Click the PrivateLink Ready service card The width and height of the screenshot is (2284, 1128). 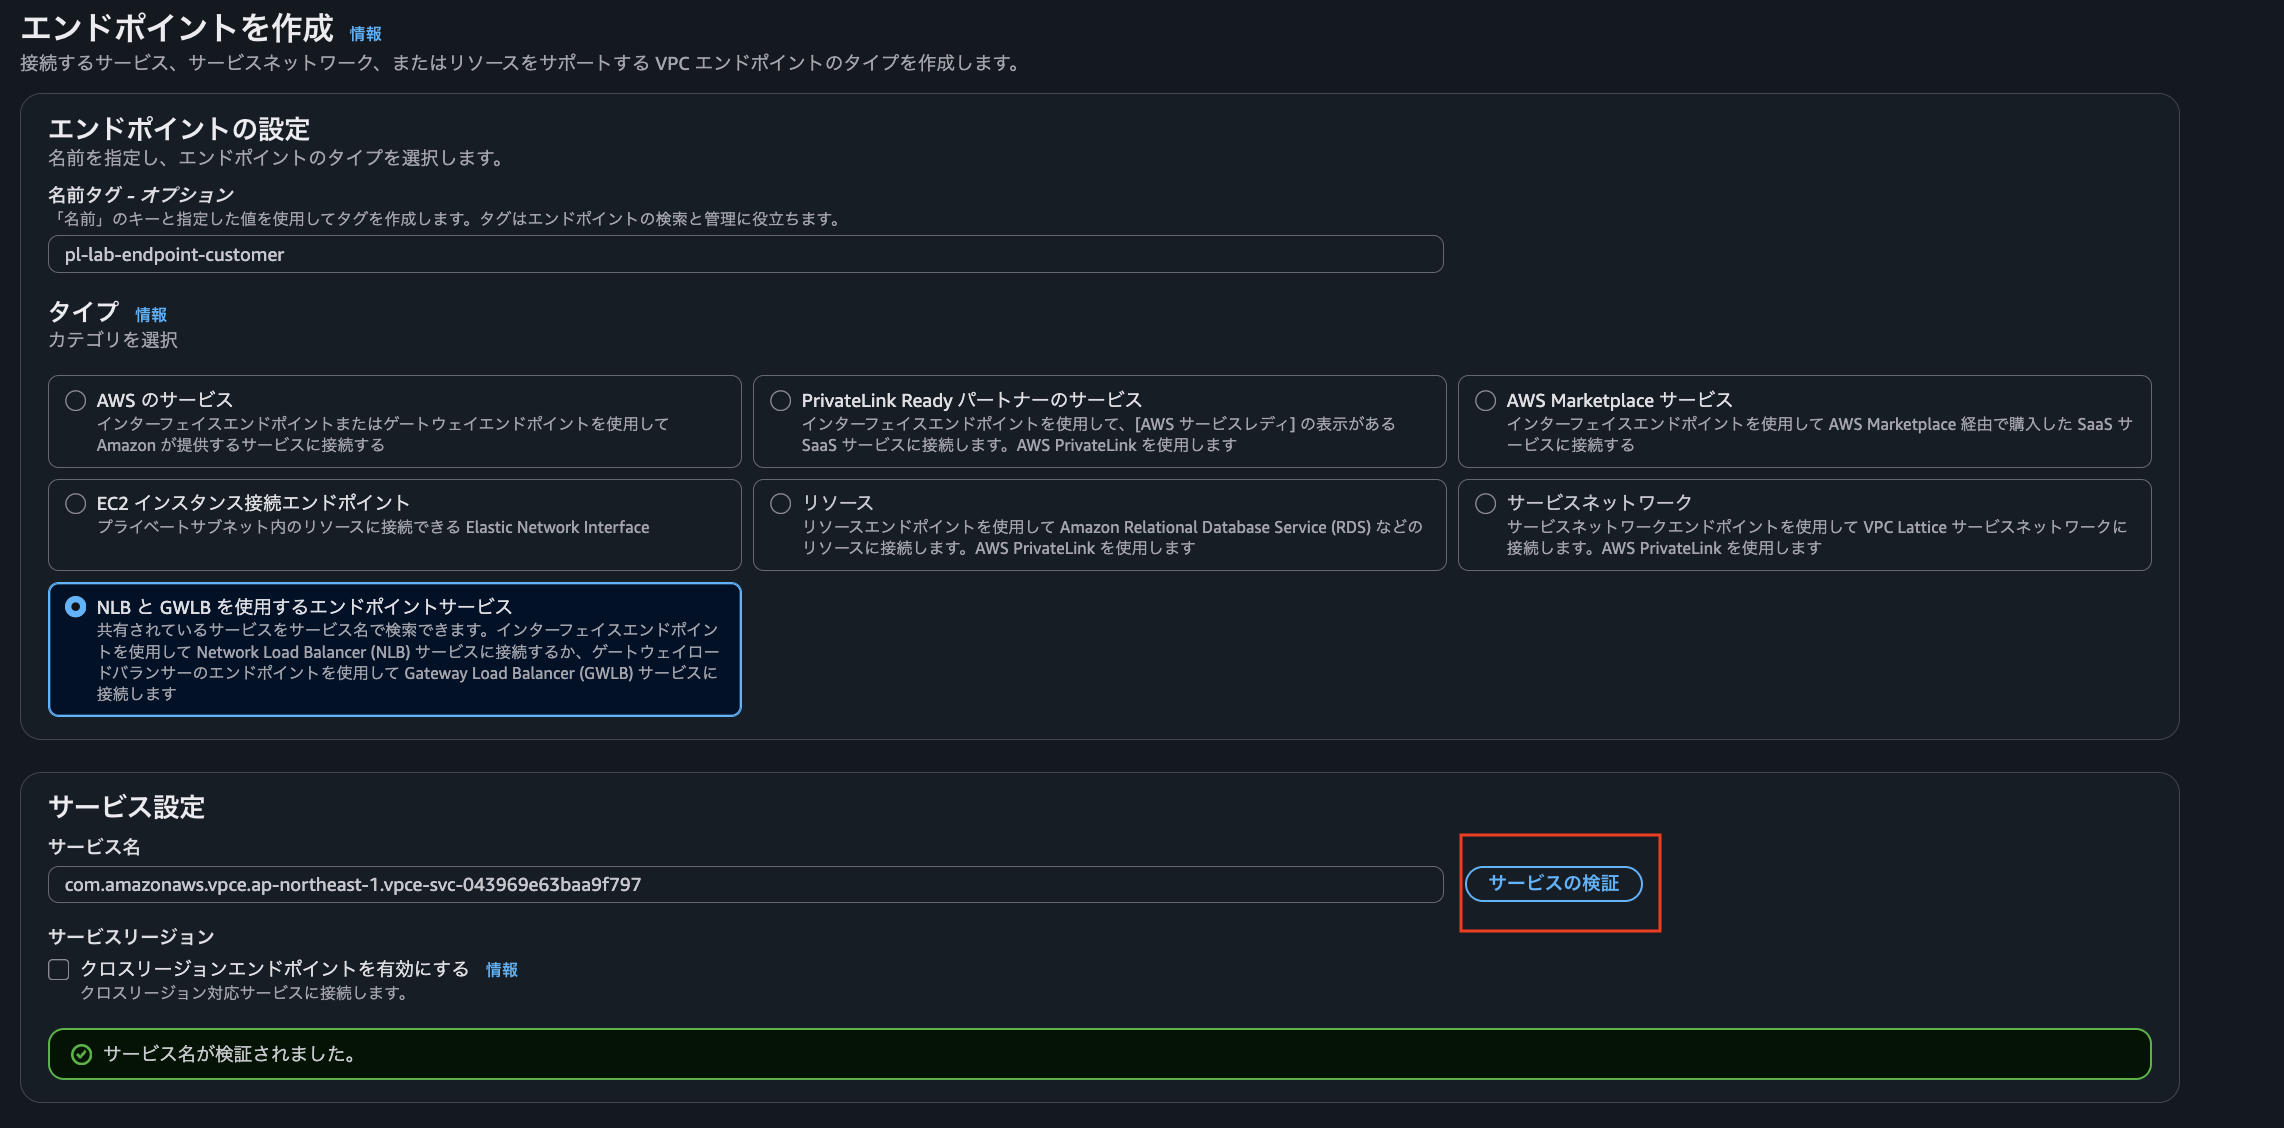[x=1098, y=421]
